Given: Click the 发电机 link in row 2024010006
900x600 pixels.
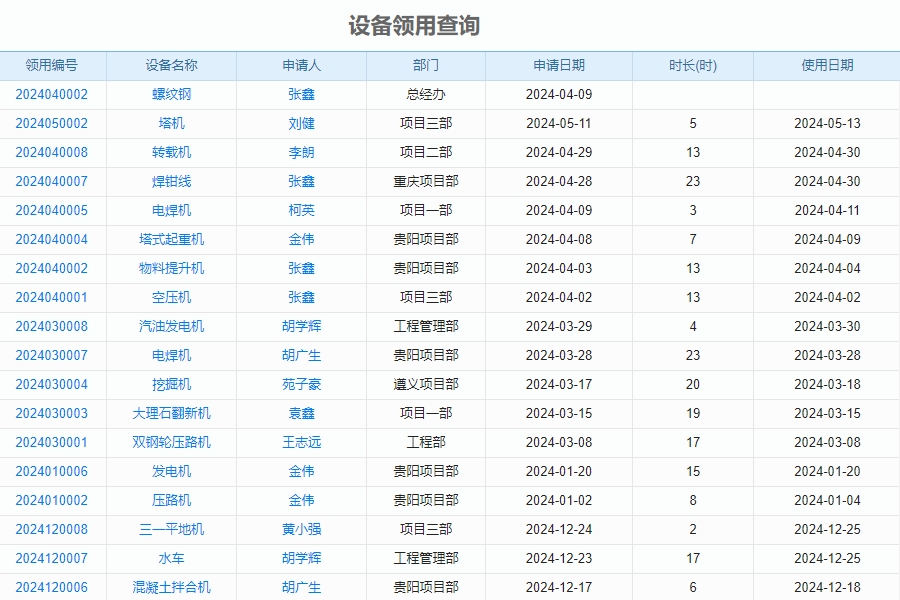Looking at the screenshot, I should 172,471.
